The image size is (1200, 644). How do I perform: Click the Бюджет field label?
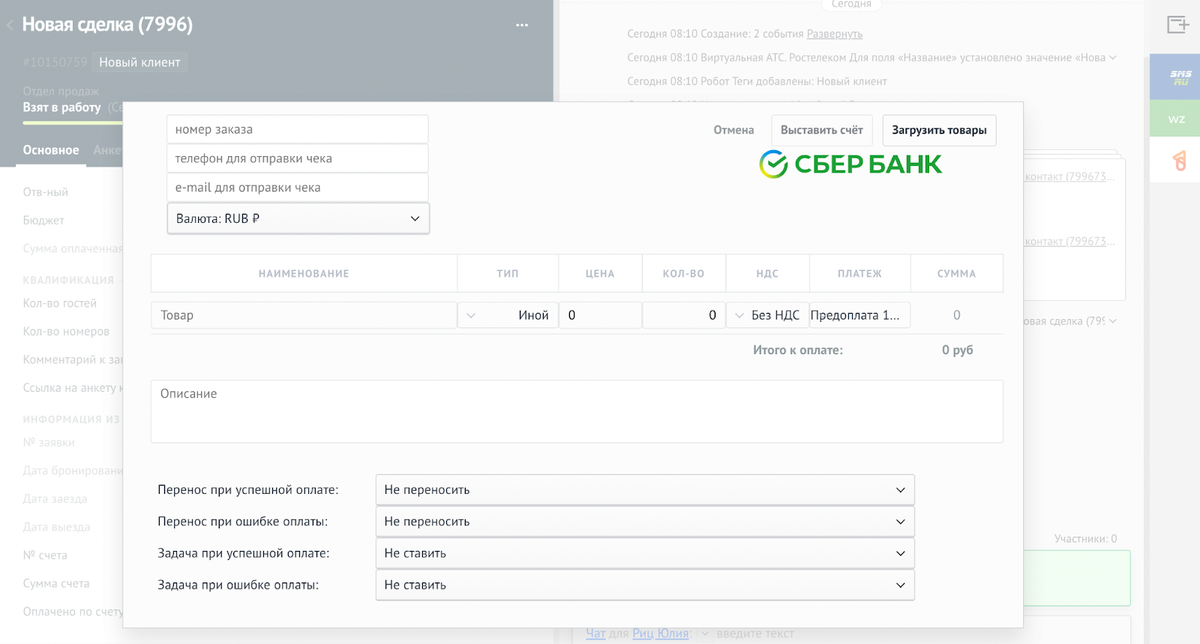[44, 220]
